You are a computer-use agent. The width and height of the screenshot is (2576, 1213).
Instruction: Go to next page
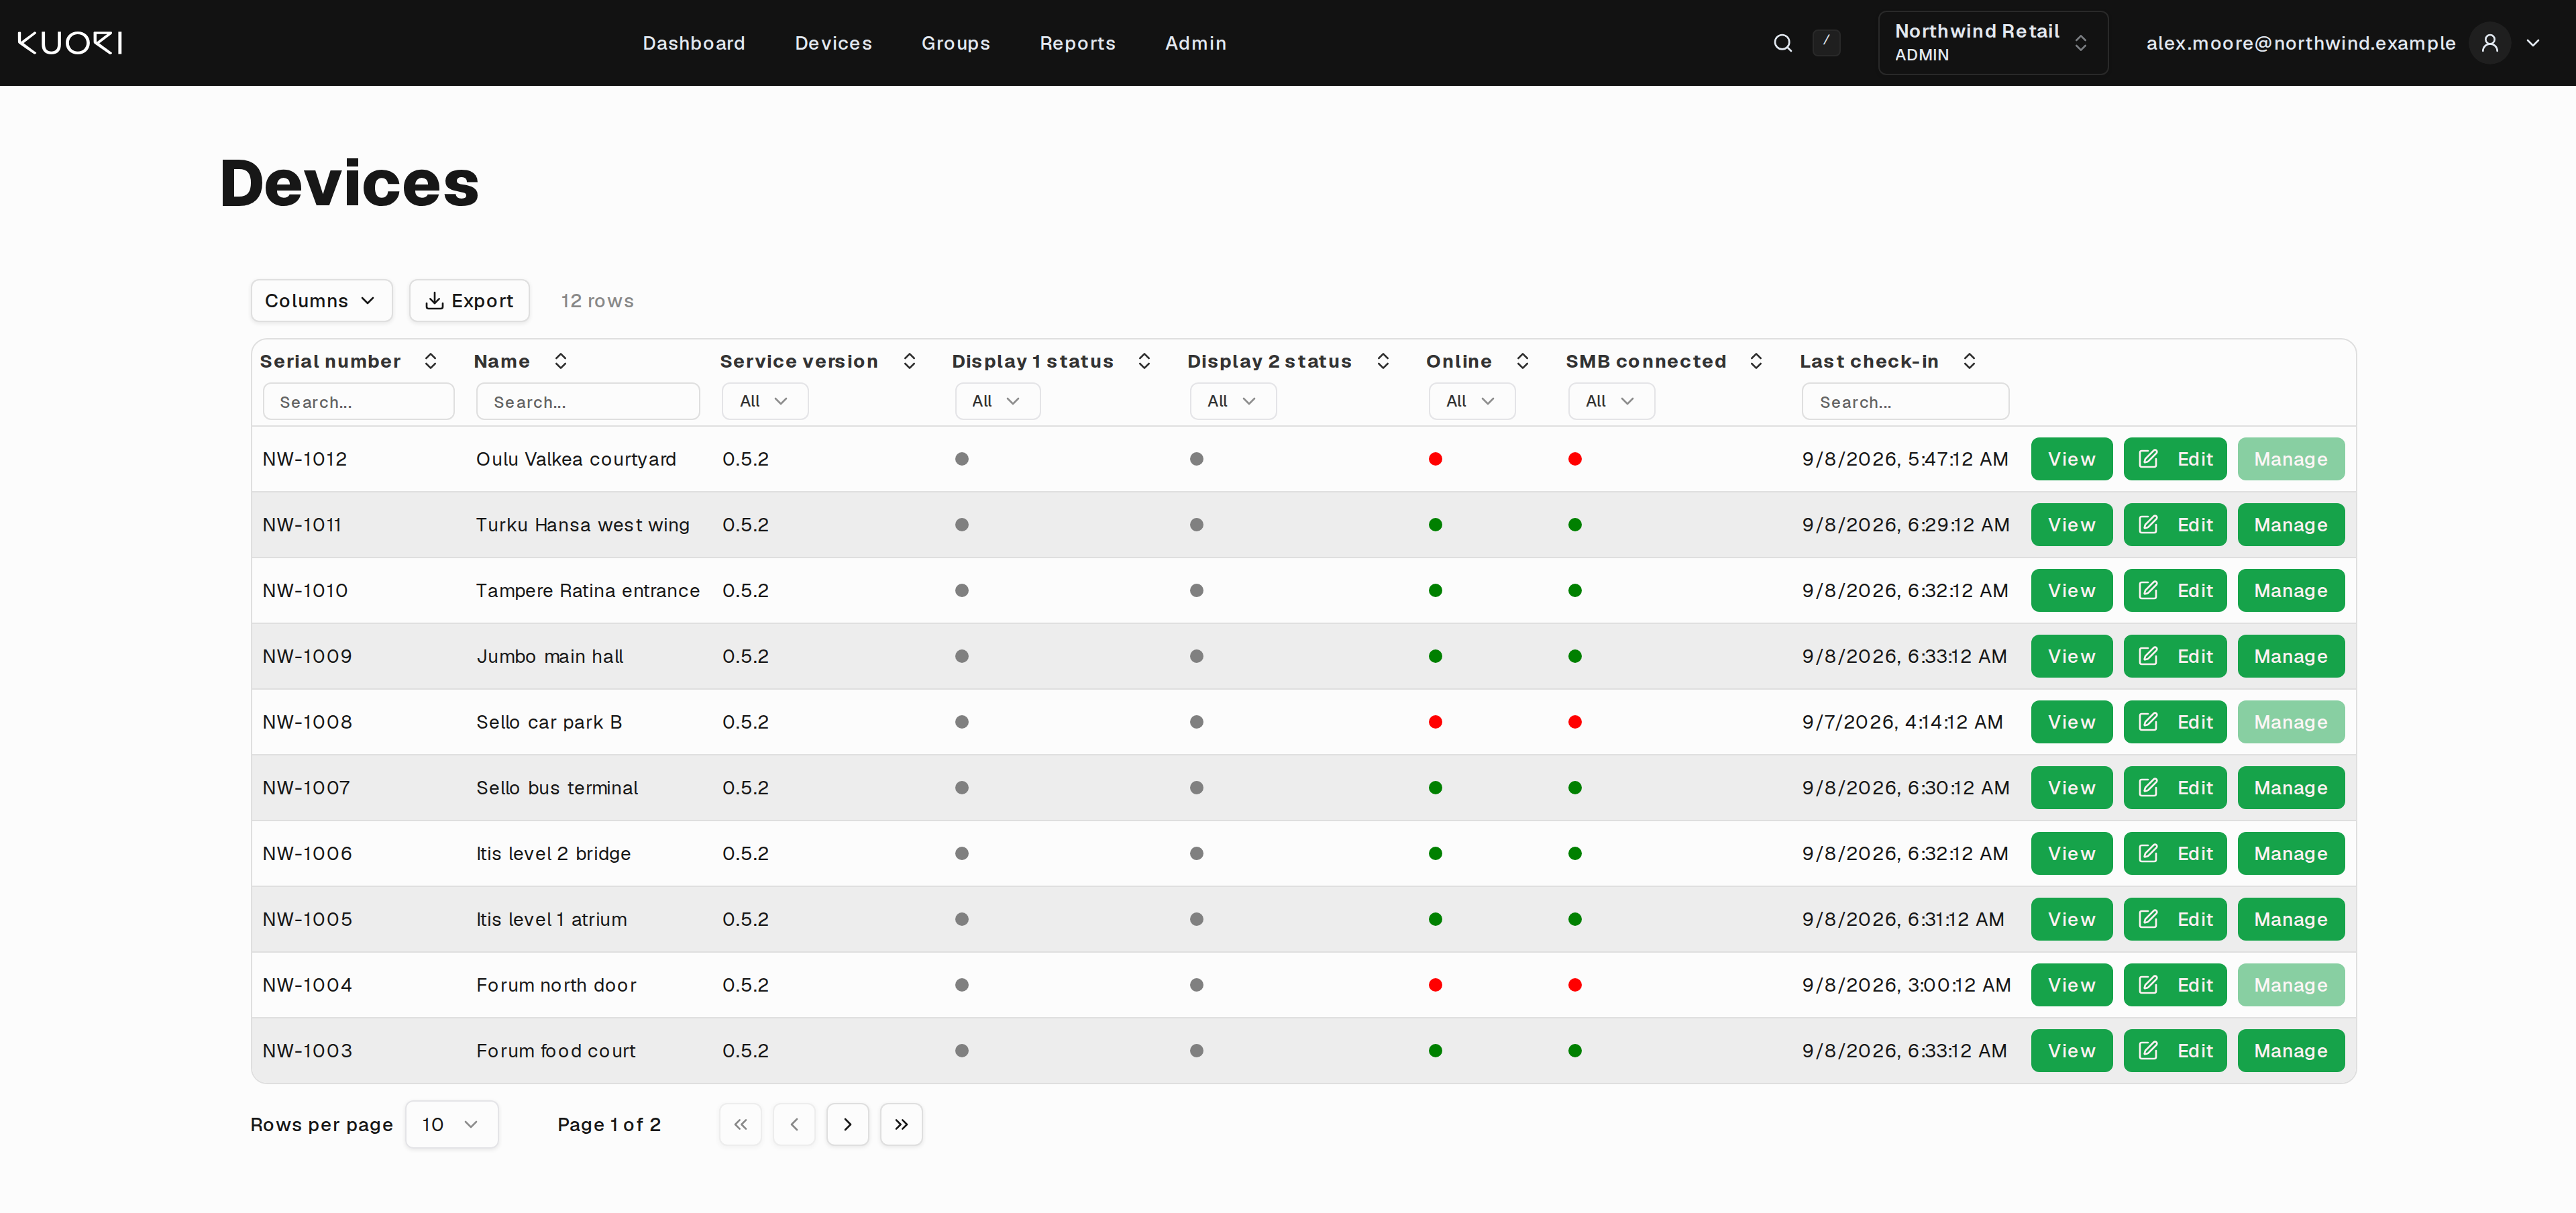coord(848,1124)
